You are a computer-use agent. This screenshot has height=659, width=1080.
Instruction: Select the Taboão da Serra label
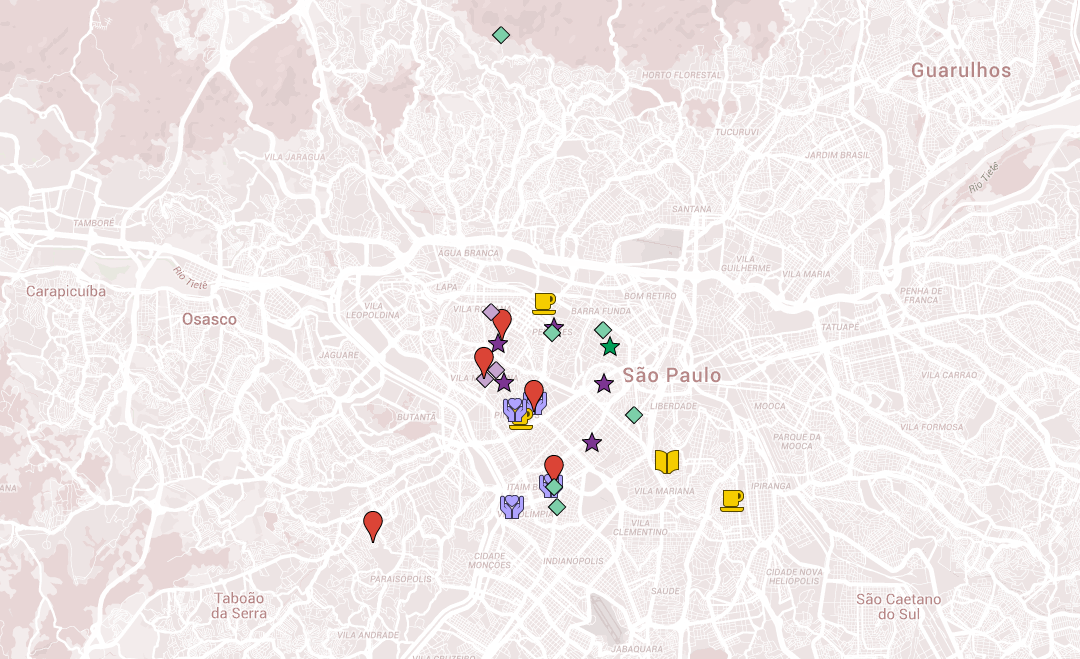[x=239, y=606]
